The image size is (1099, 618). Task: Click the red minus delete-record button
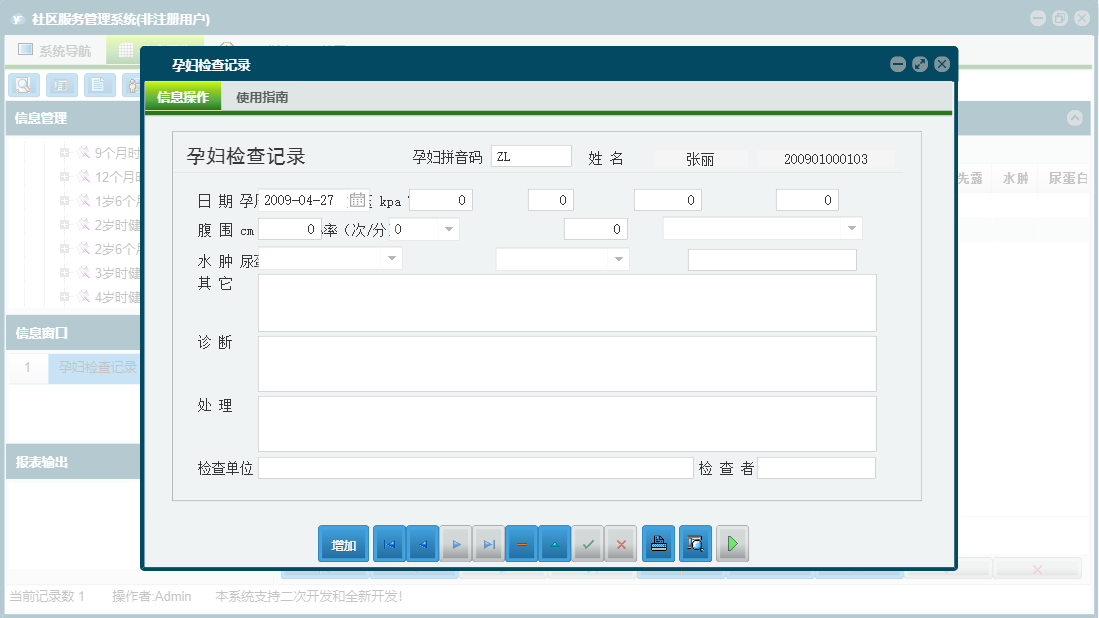[x=522, y=544]
